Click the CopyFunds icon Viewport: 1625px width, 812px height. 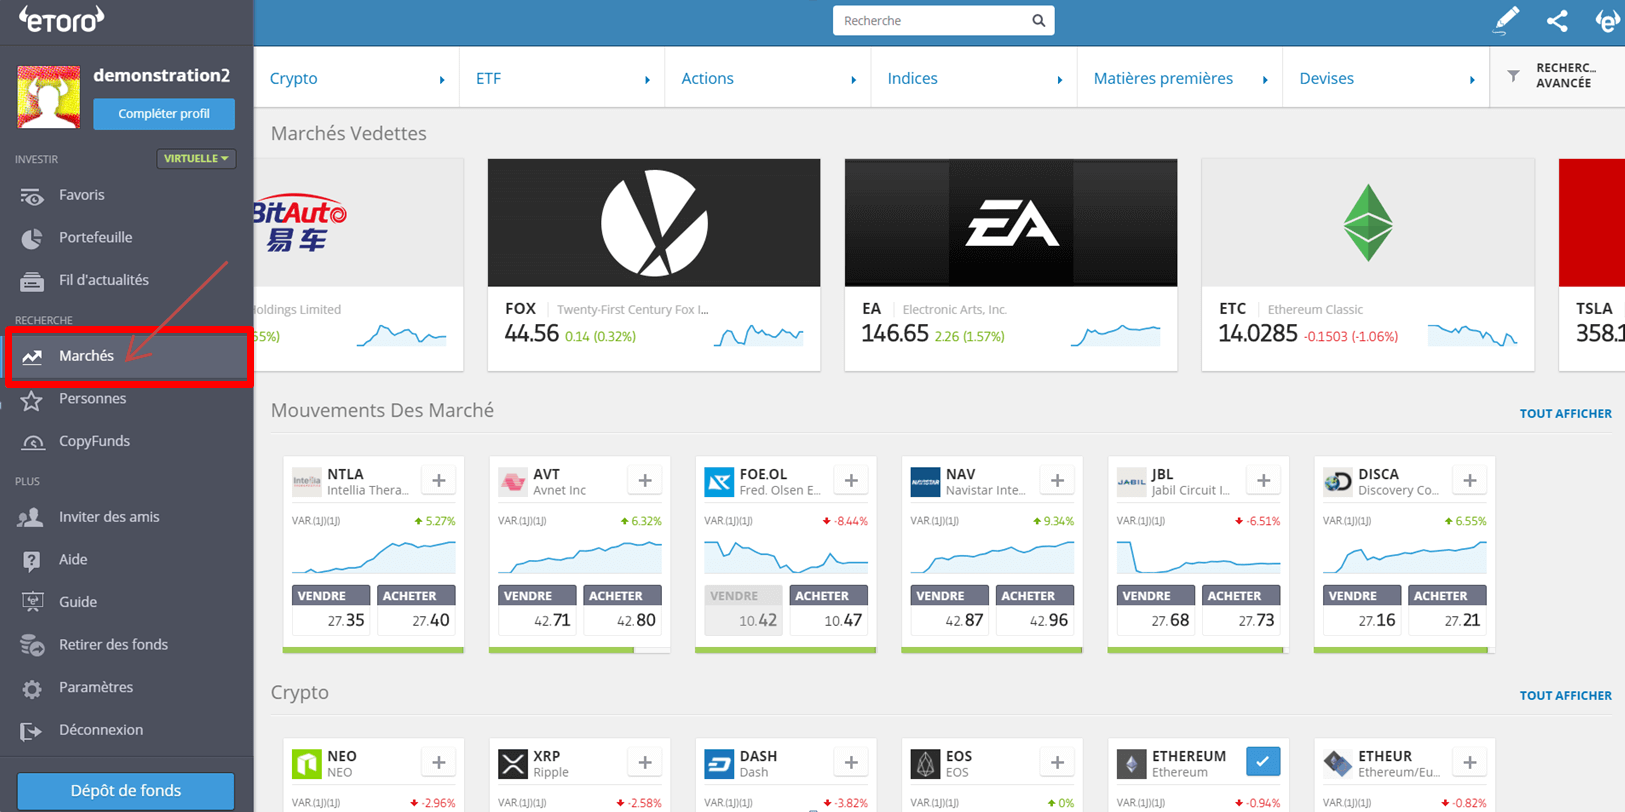click(x=32, y=442)
